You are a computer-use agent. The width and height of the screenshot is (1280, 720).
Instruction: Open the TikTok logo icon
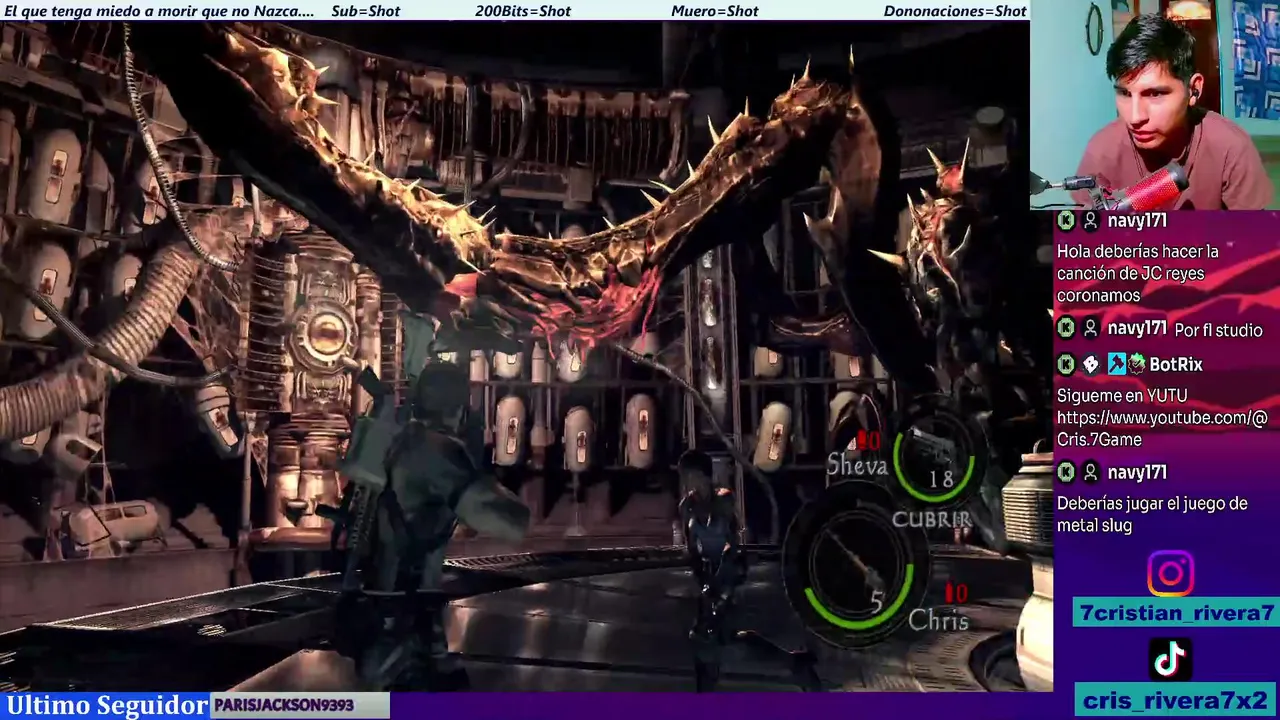(x=1170, y=659)
